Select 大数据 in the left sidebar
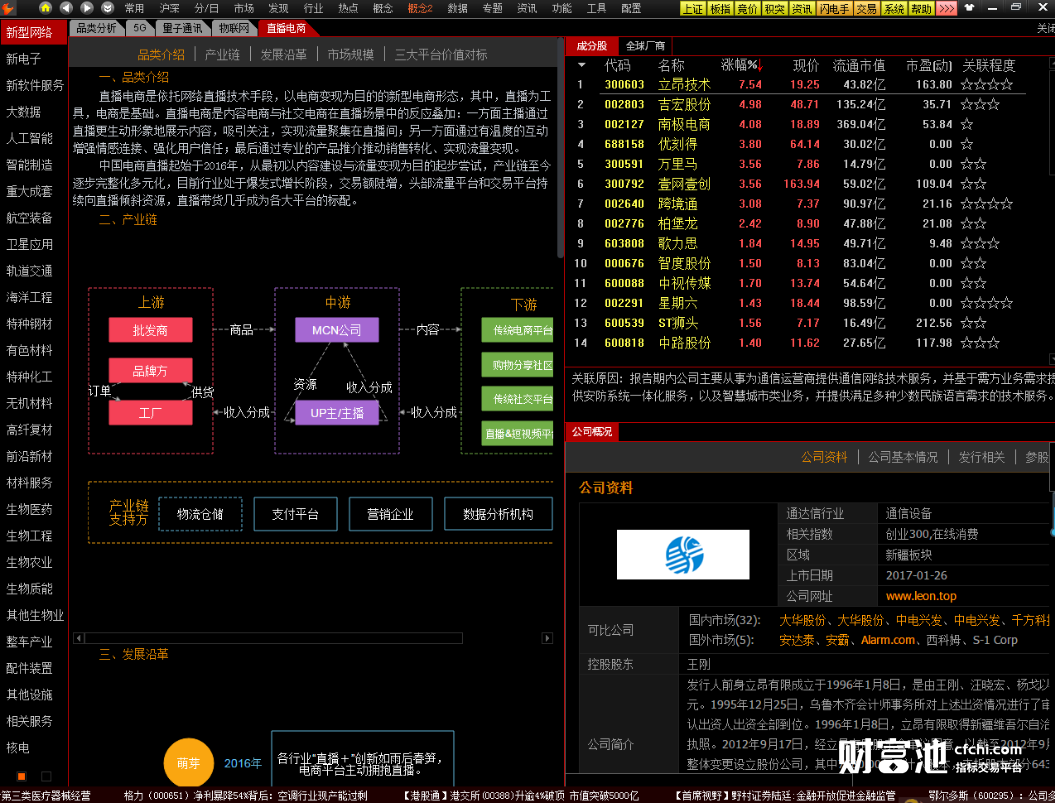The width and height of the screenshot is (1055, 803). (34, 112)
